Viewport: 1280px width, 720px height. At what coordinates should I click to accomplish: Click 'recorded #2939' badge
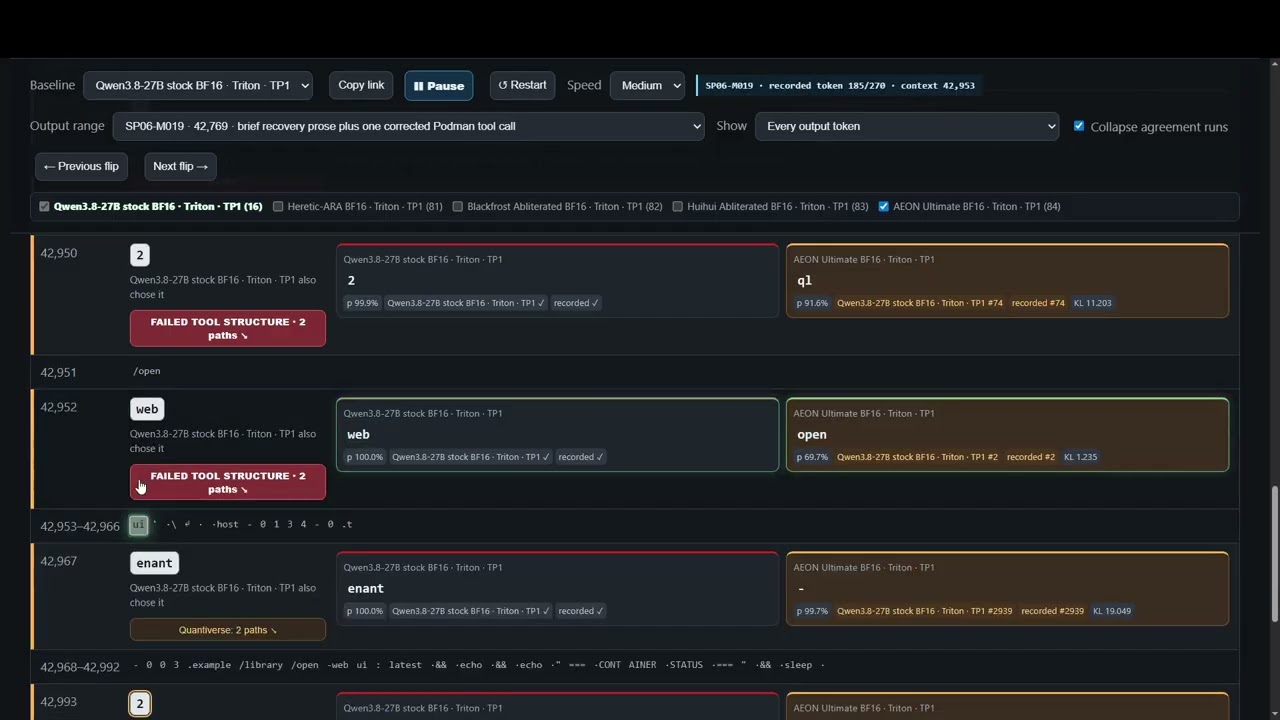1052,611
